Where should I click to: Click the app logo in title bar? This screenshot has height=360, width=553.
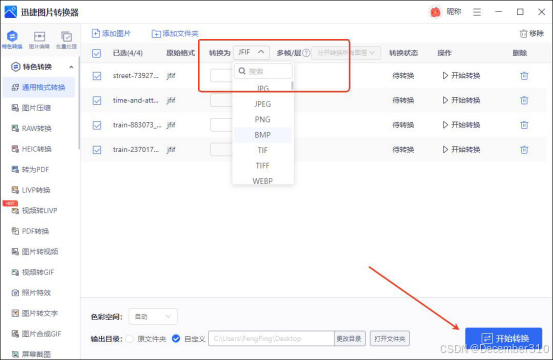(x=11, y=12)
